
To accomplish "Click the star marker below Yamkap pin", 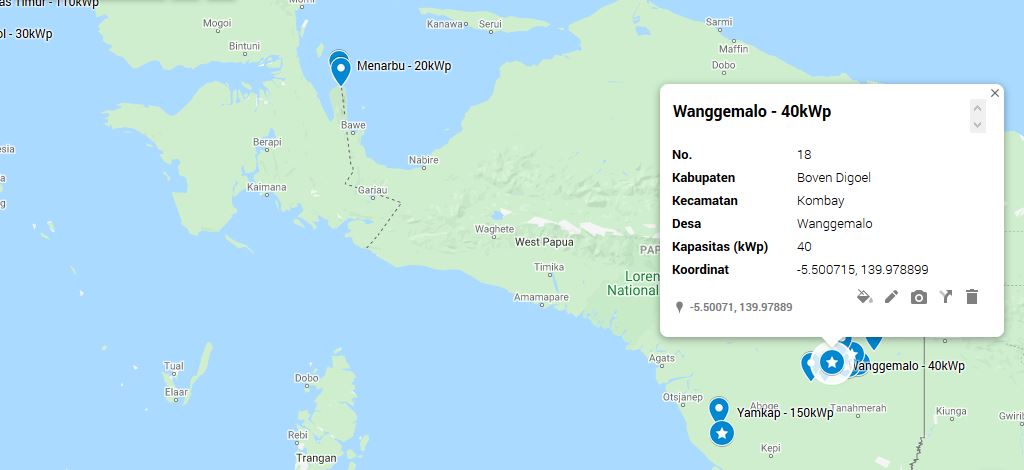I will (722, 433).
